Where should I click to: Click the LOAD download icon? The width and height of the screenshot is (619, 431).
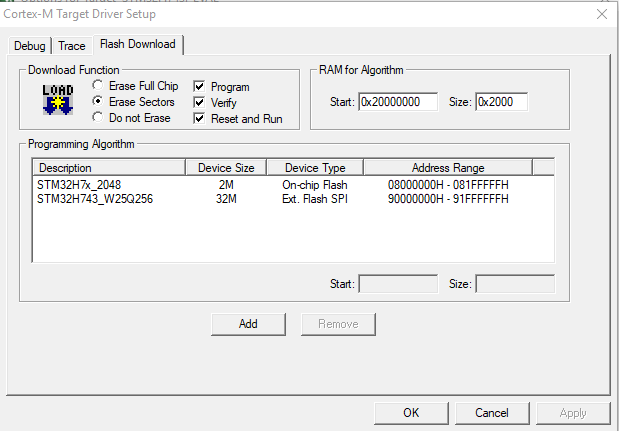click(x=58, y=99)
